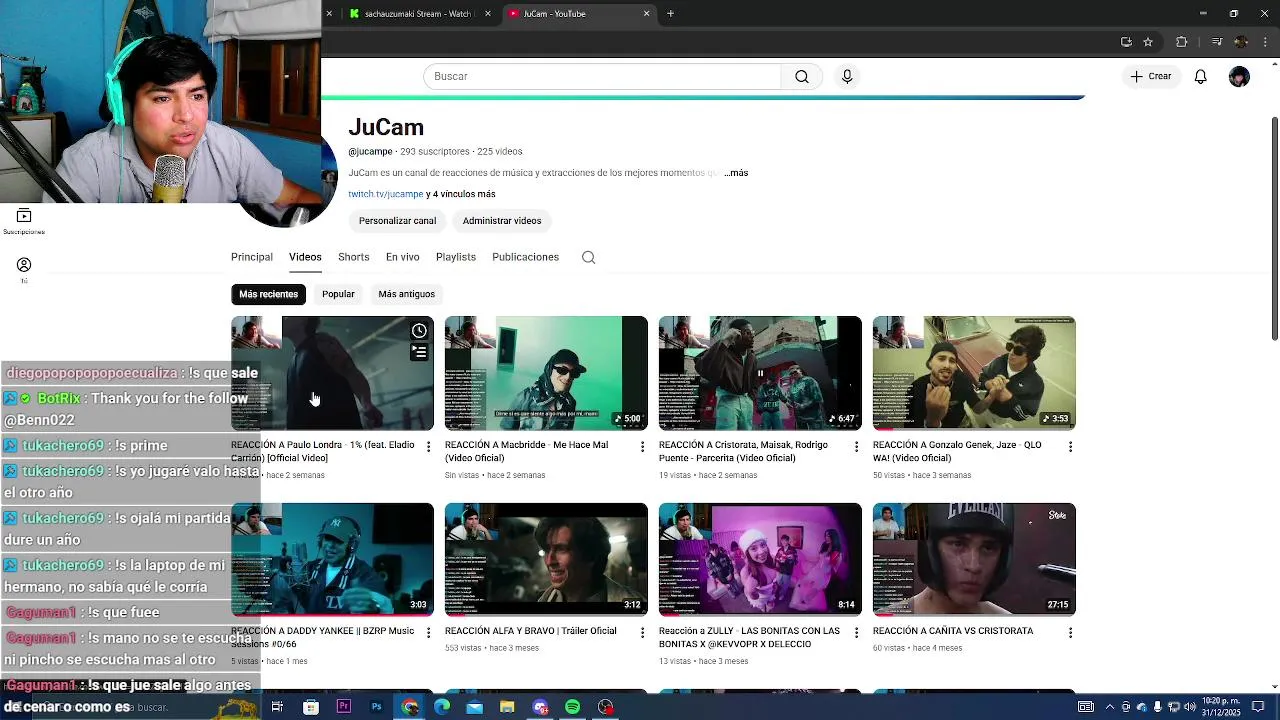1280x720 pixels.
Task: Open options menu for Macbridde video
Action: (642, 447)
